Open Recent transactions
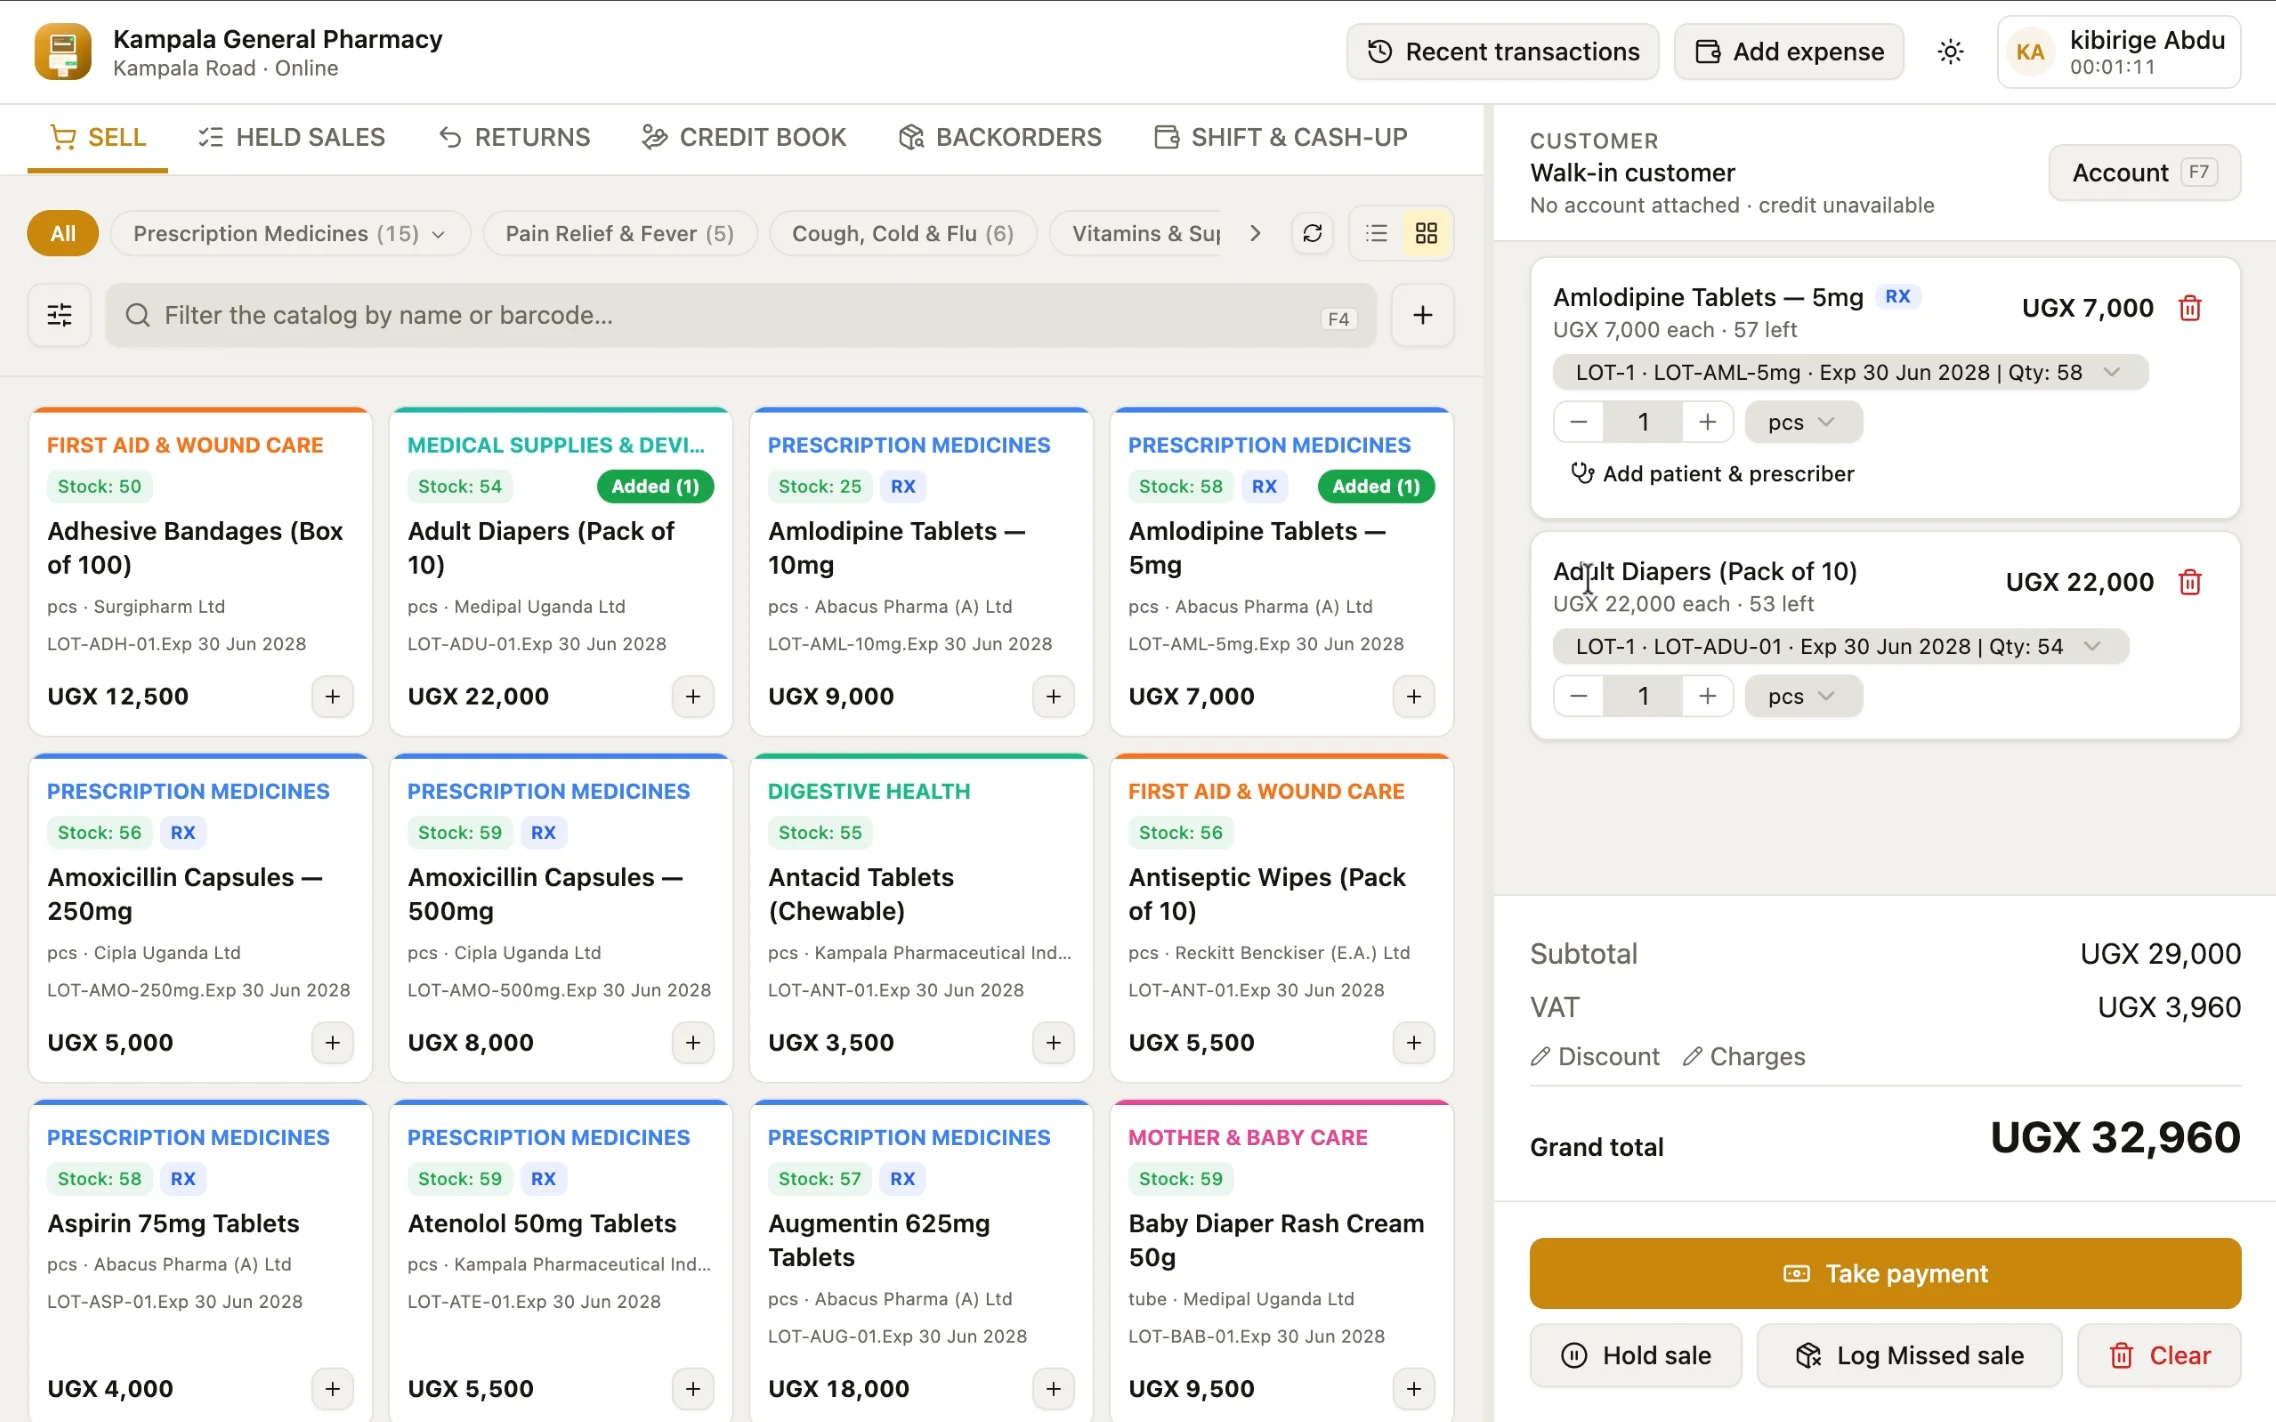This screenshot has width=2276, height=1422. tap(1503, 52)
